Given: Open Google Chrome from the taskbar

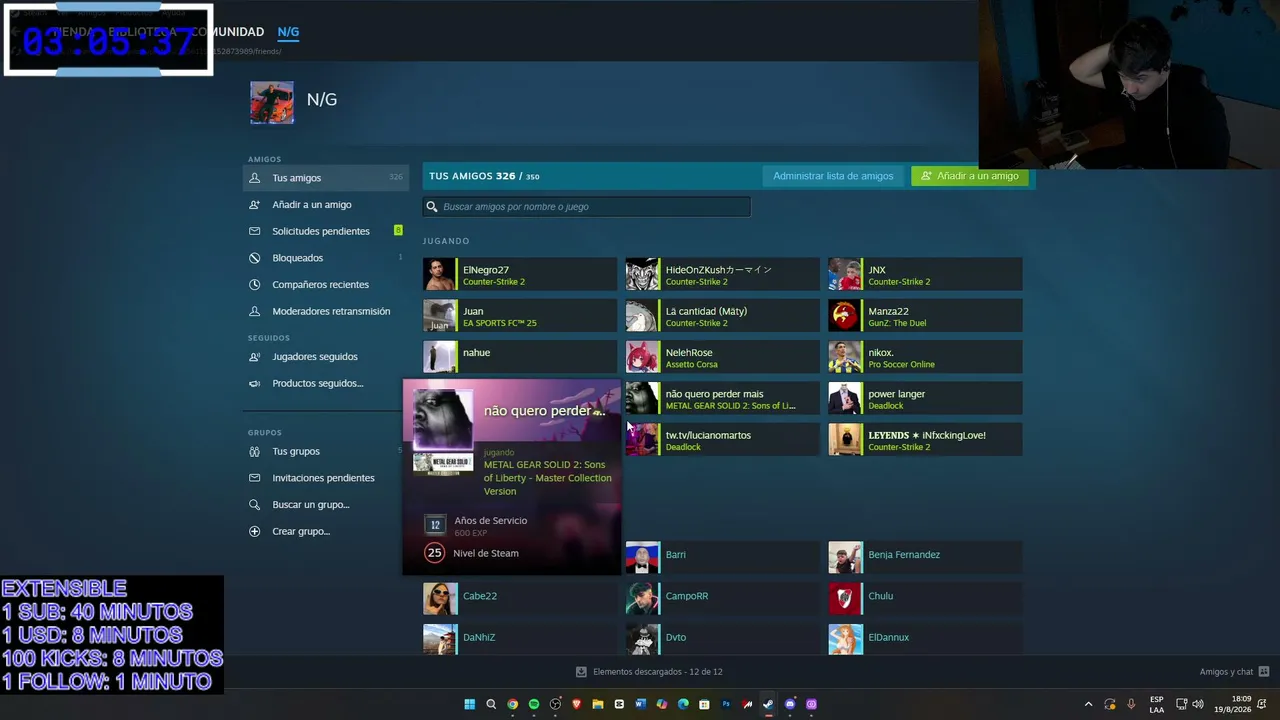Looking at the screenshot, I should (512, 704).
